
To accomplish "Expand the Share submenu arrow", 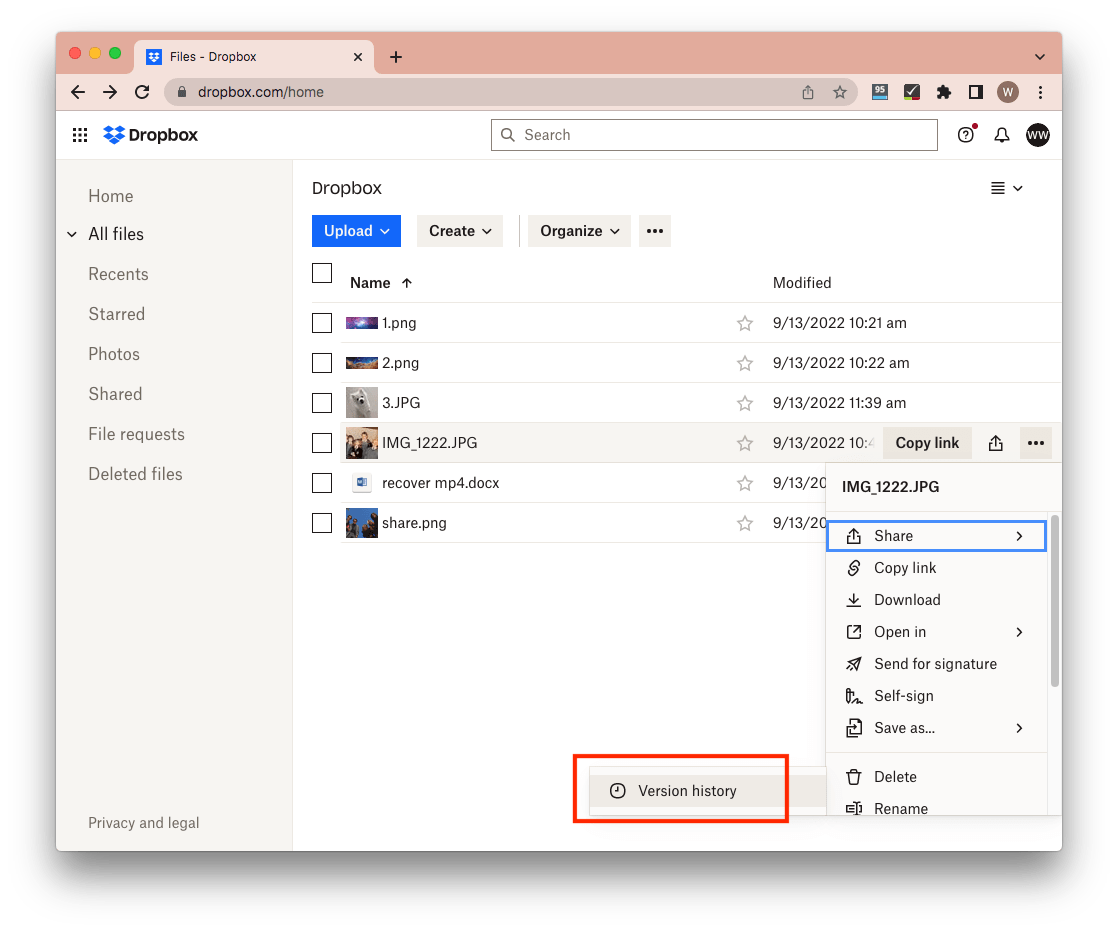I will tap(1020, 536).
